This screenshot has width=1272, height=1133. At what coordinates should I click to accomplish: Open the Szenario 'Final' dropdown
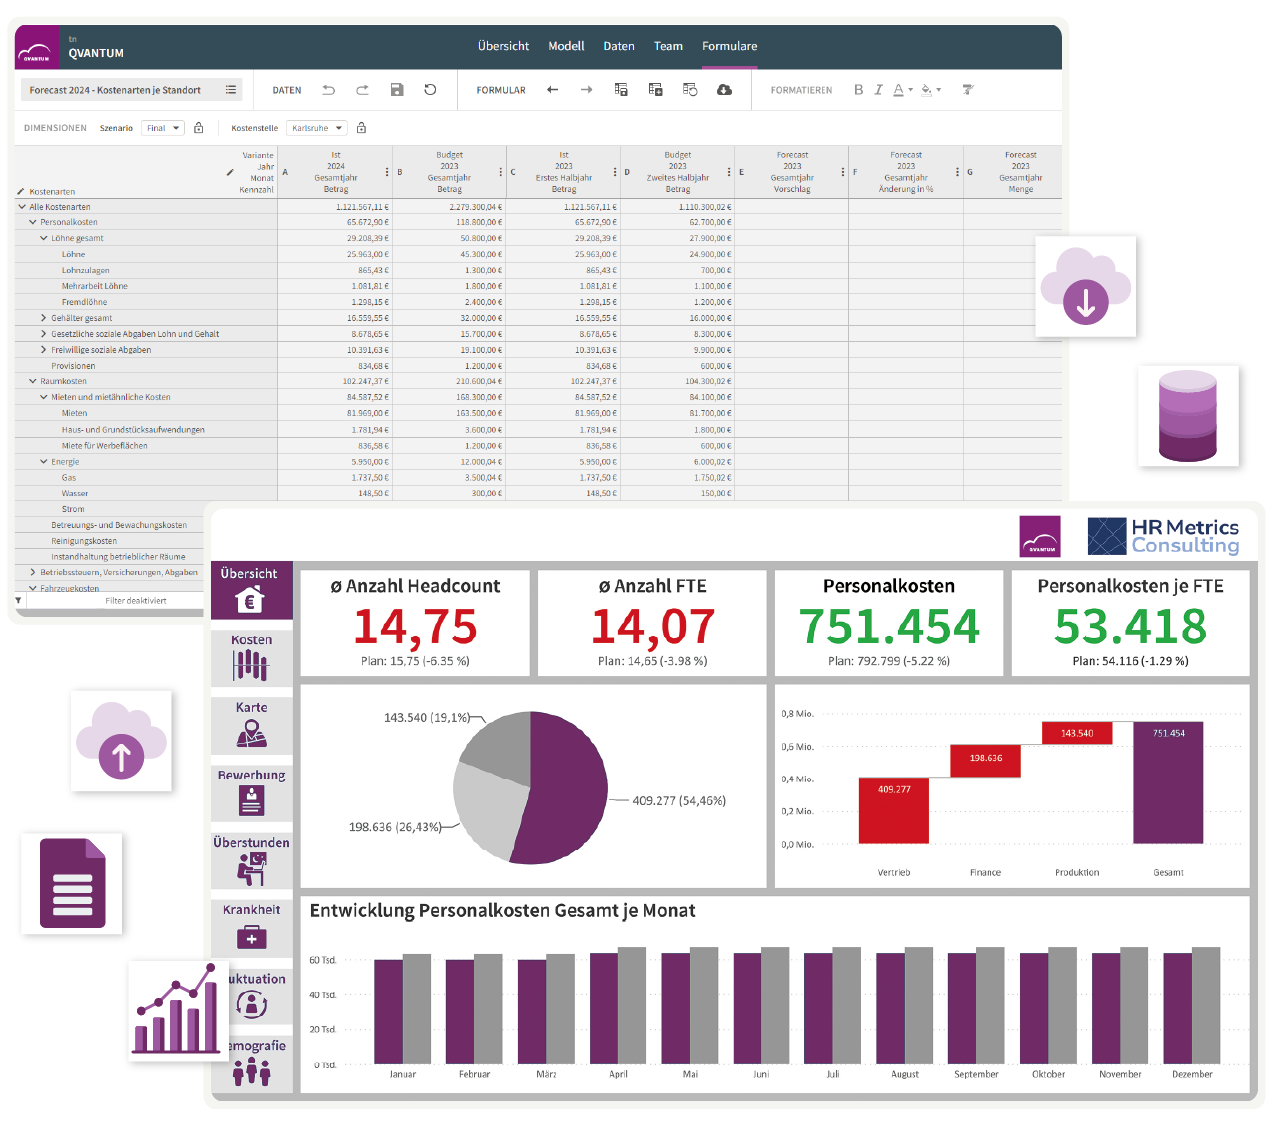[x=163, y=128]
